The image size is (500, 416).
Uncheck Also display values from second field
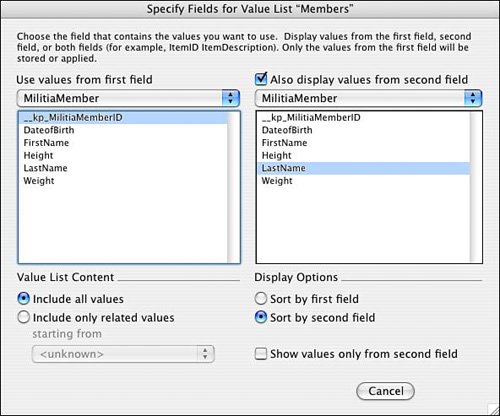click(261, 79)
